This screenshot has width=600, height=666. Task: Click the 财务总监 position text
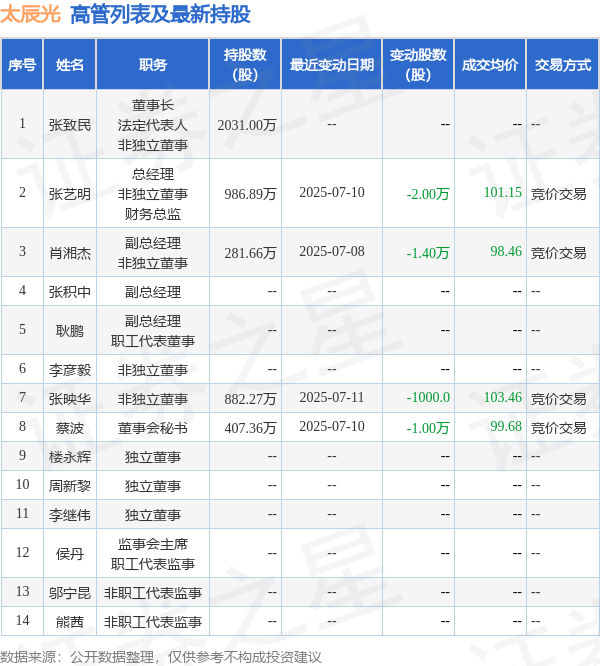coord(152,214)
